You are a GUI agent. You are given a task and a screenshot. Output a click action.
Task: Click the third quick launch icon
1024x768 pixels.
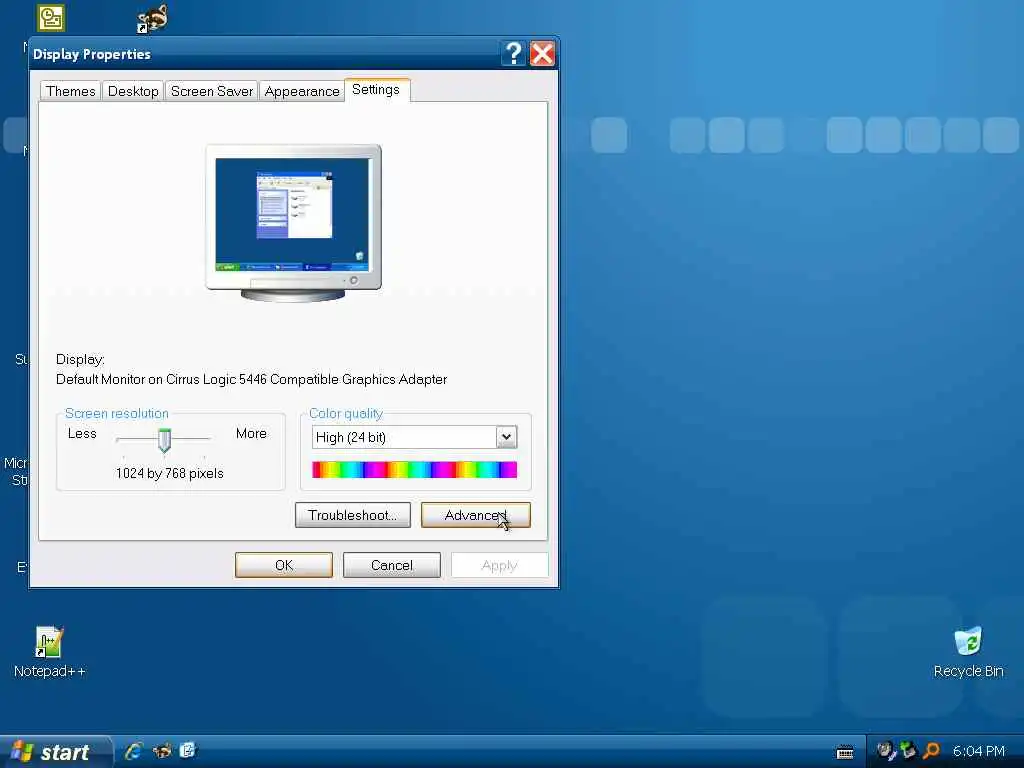[188, 751]
